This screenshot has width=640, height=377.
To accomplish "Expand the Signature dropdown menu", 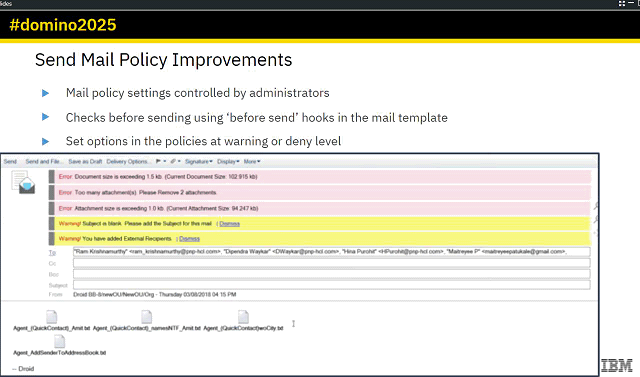I will tap(198, 162).
